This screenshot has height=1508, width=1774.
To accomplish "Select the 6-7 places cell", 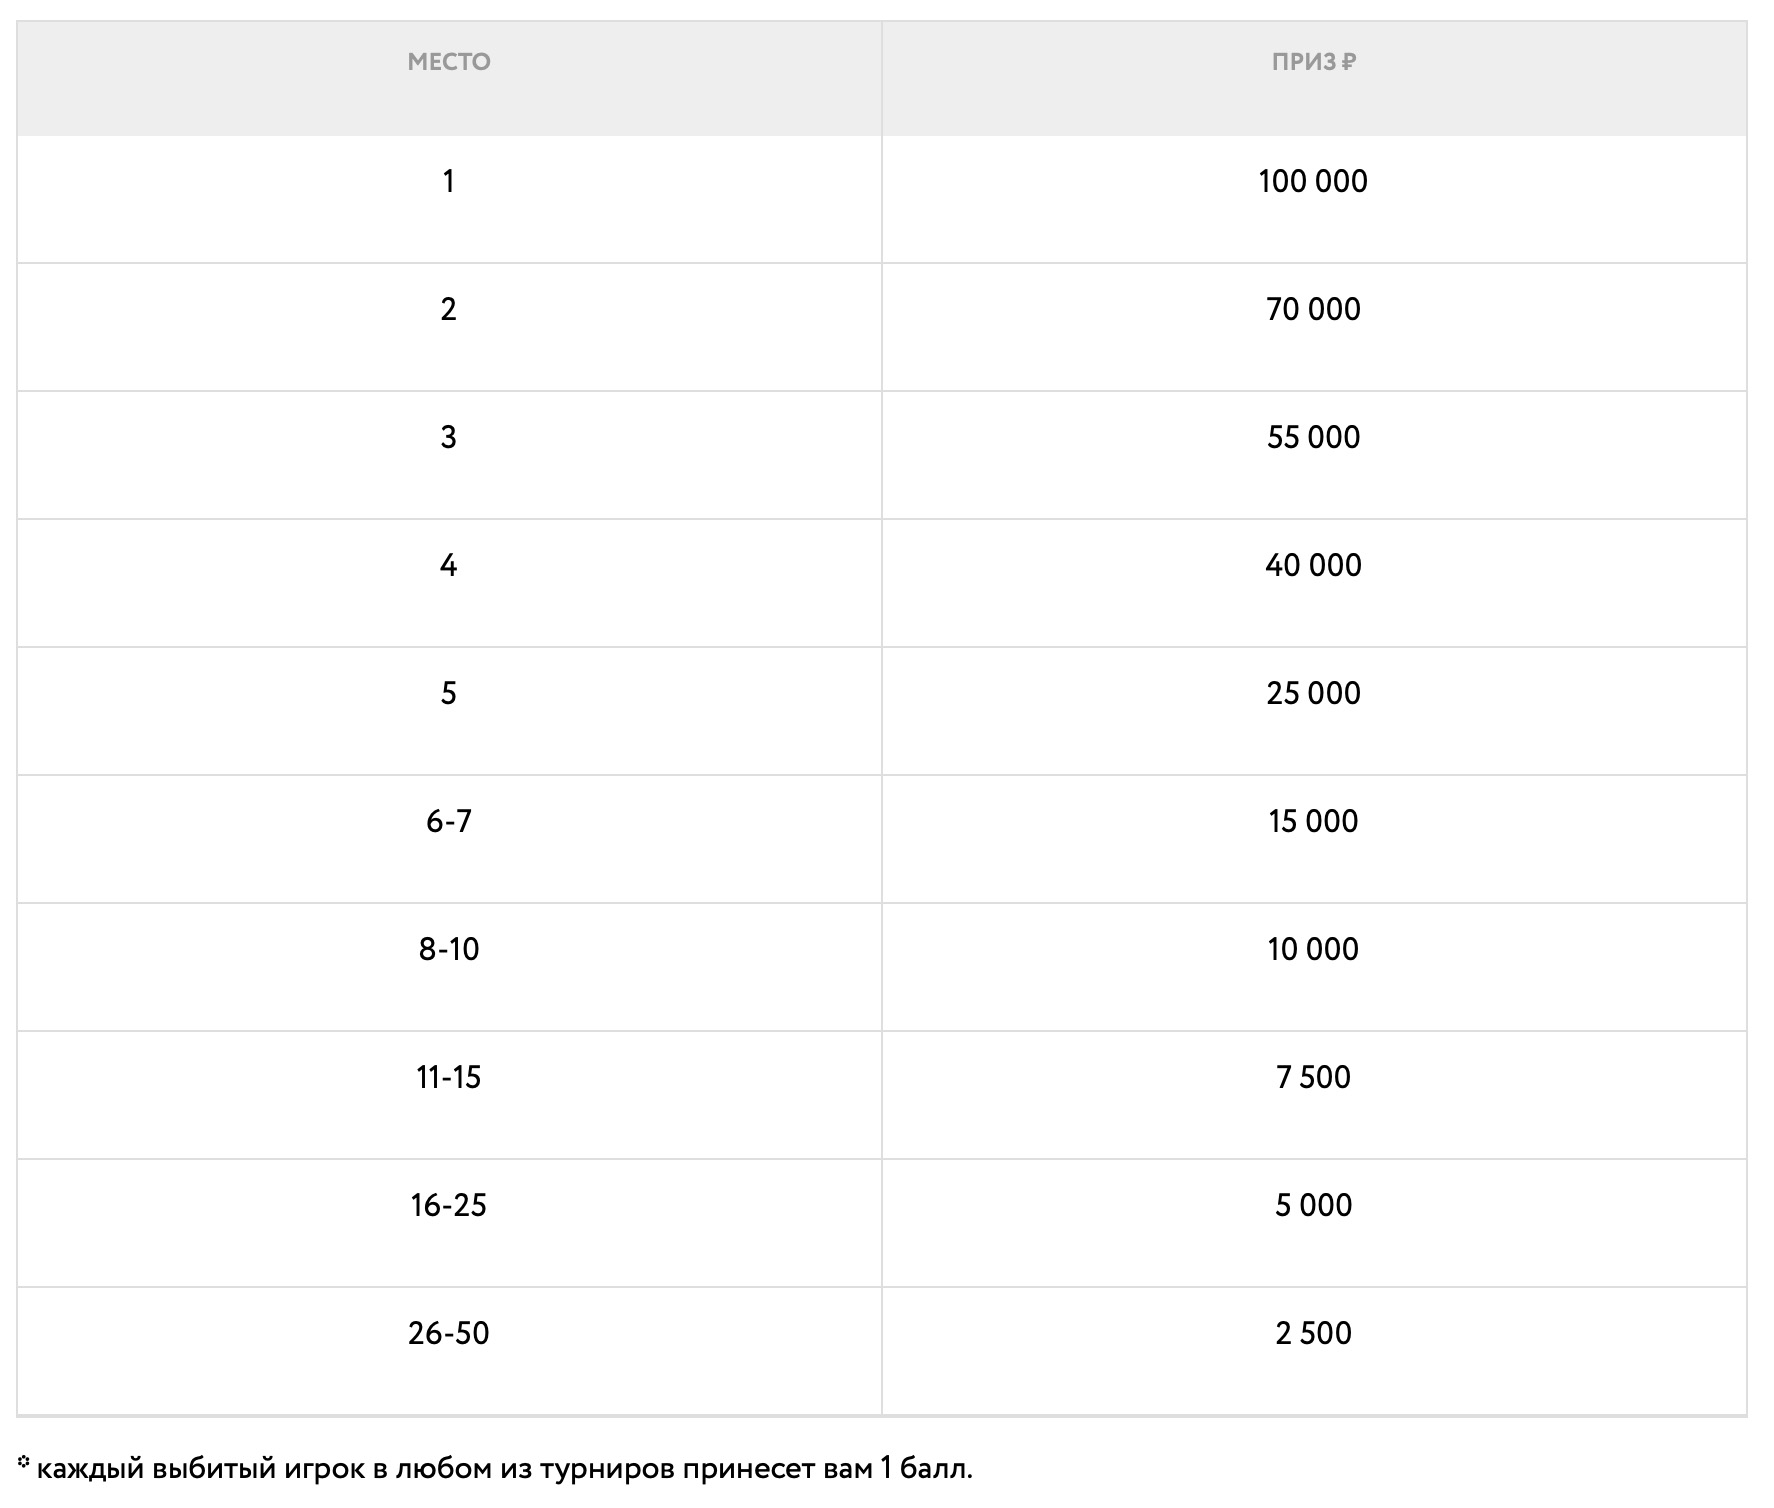I will [449, 821].
